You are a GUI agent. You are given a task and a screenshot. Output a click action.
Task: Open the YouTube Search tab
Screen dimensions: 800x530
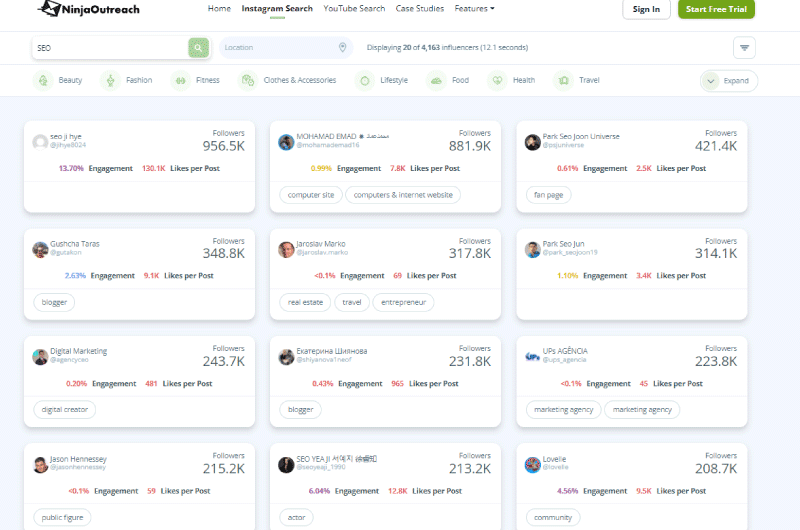coord(354,9)
